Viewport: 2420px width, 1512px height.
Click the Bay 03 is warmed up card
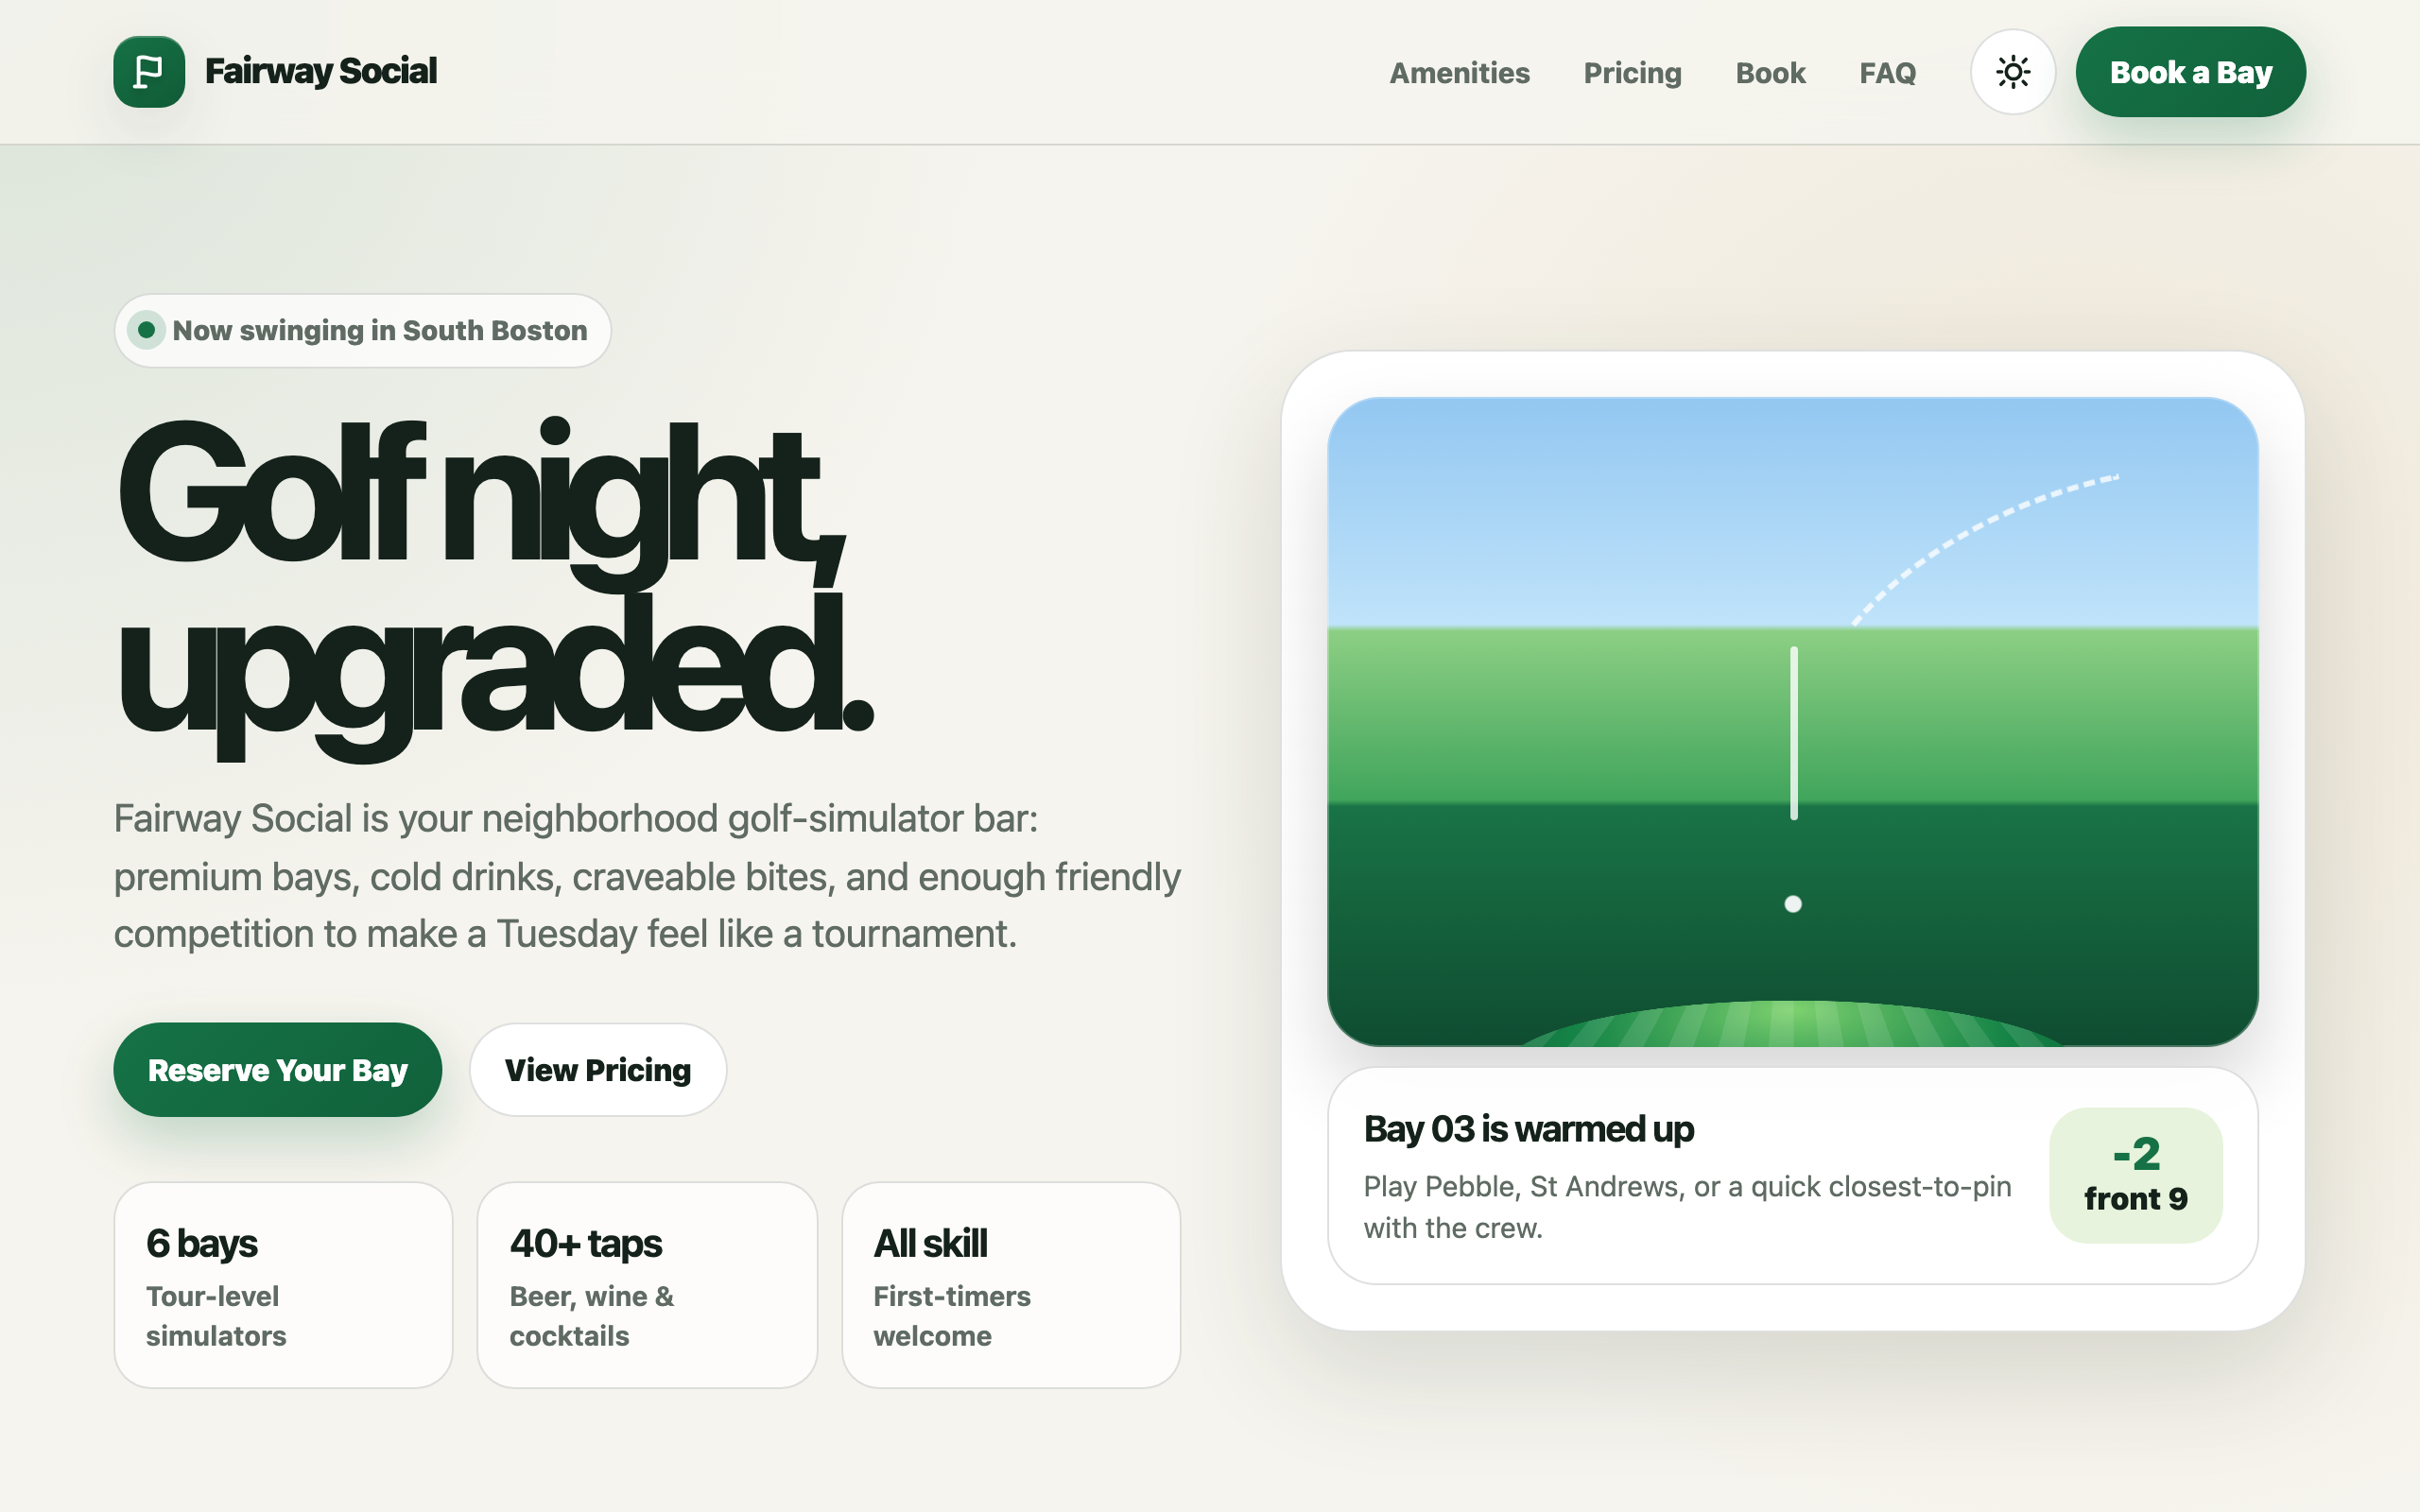tap(1792, 1176)
